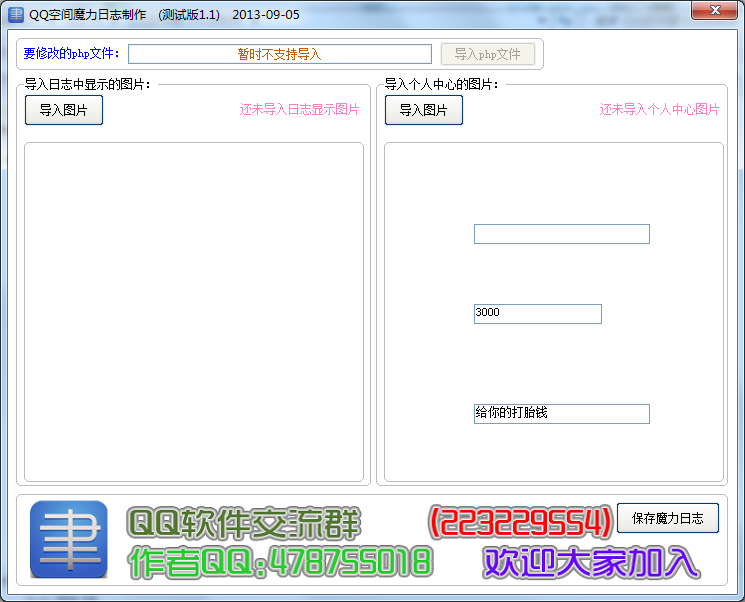
Task: Click the text field containing 3000
Action: tap(537, 314)
